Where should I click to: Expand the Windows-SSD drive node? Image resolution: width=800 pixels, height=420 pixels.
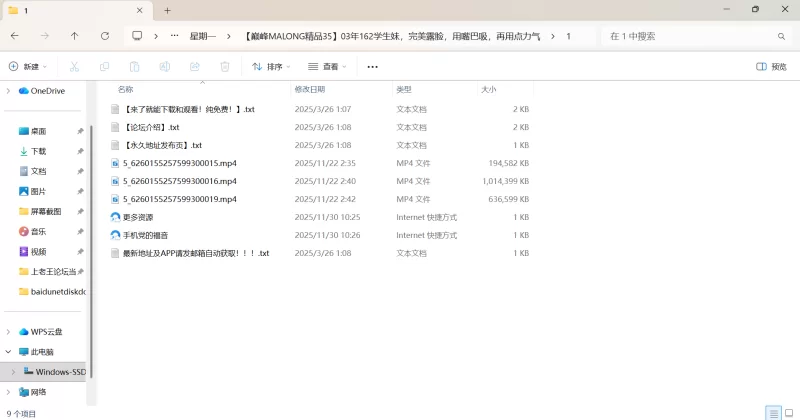click(x=13, y=372)
